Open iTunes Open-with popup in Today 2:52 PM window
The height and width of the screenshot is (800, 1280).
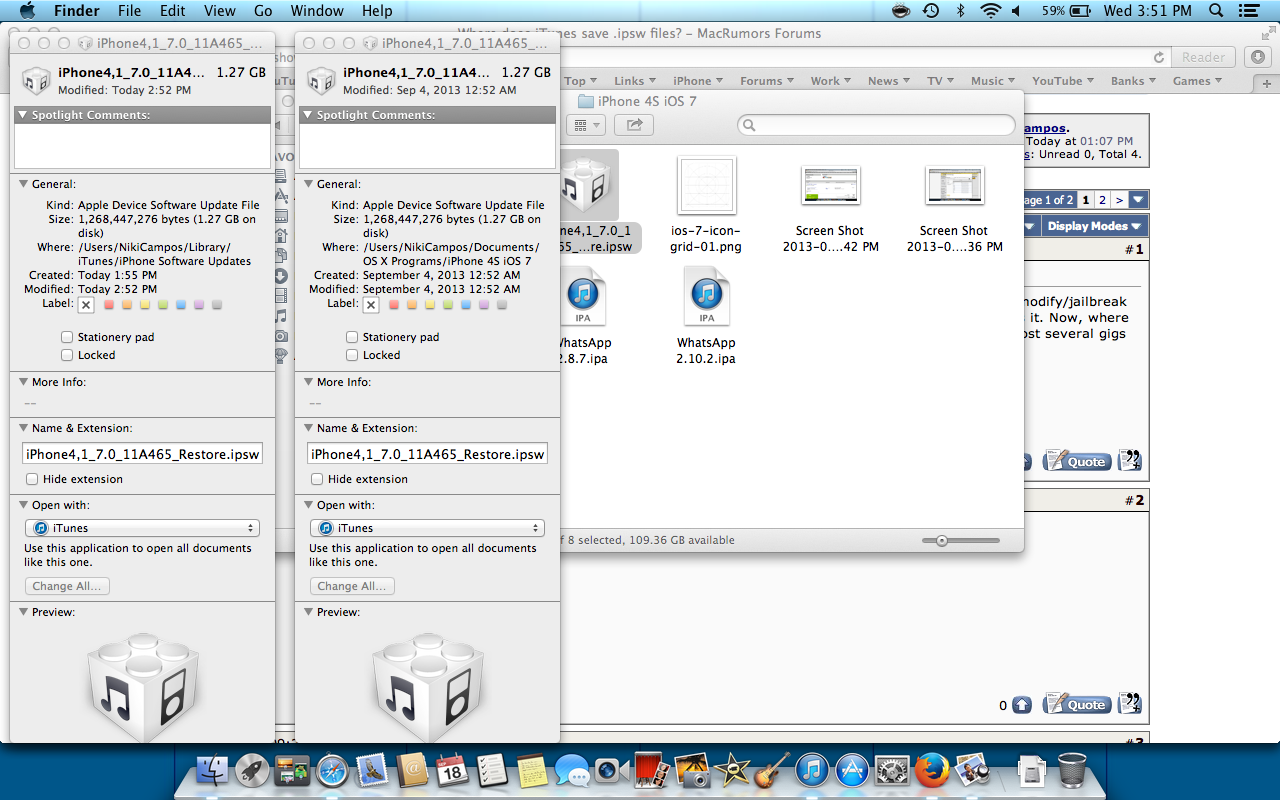tap(142, 528)
